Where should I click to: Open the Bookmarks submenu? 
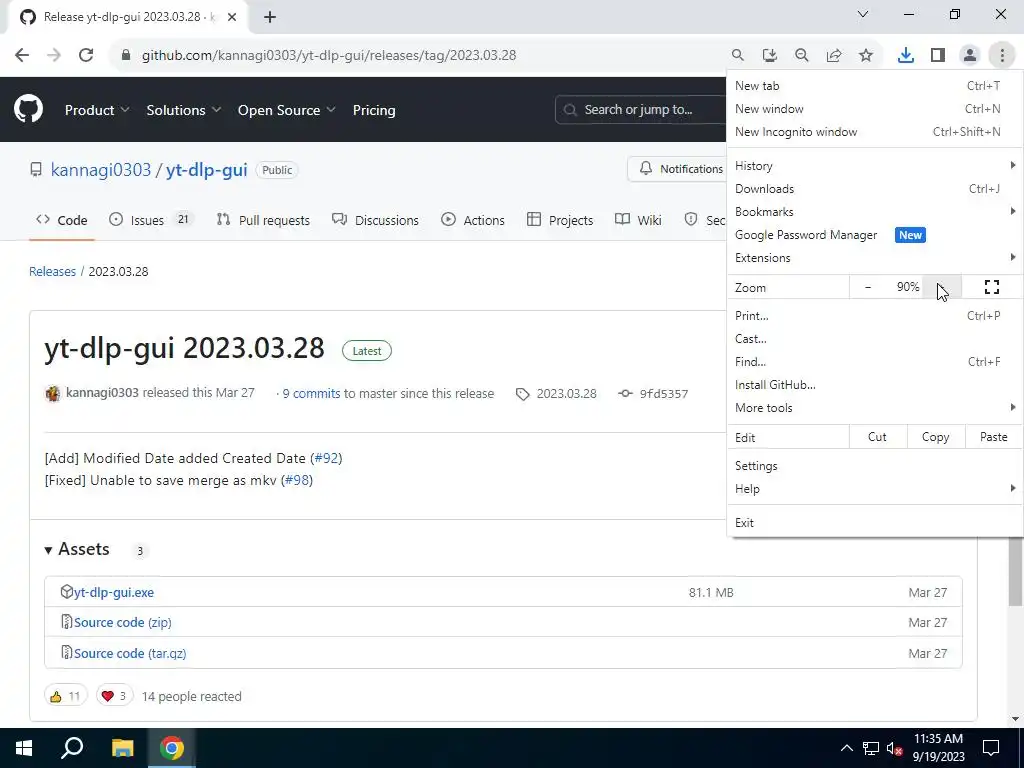(x=873, y=212)
